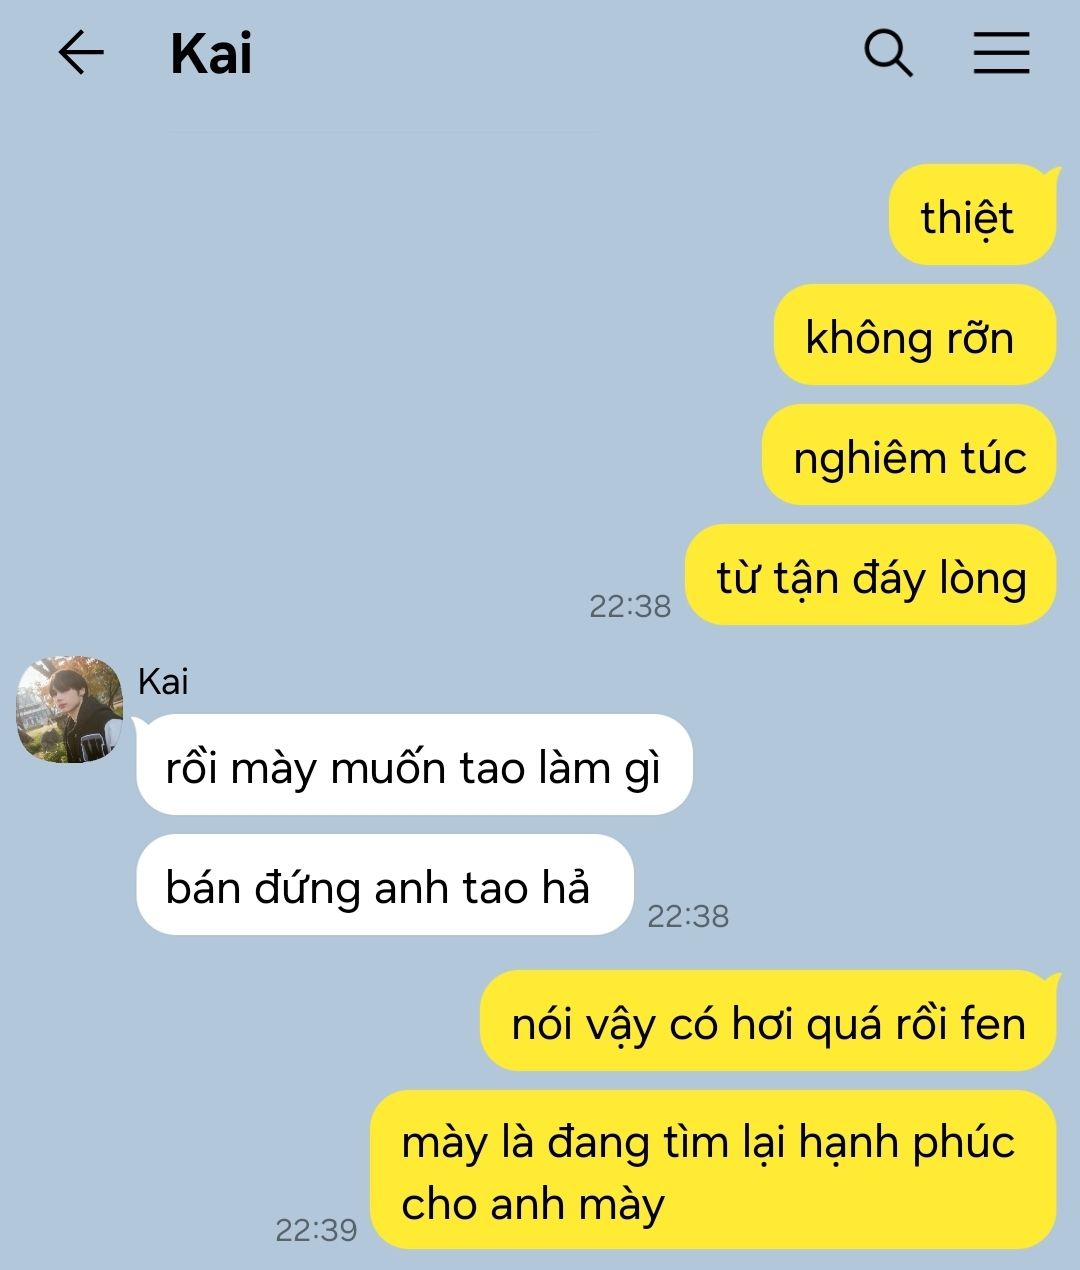
Task: Click the words "cho anh mày" in last bubble
Action: [x=533, y=1204]
